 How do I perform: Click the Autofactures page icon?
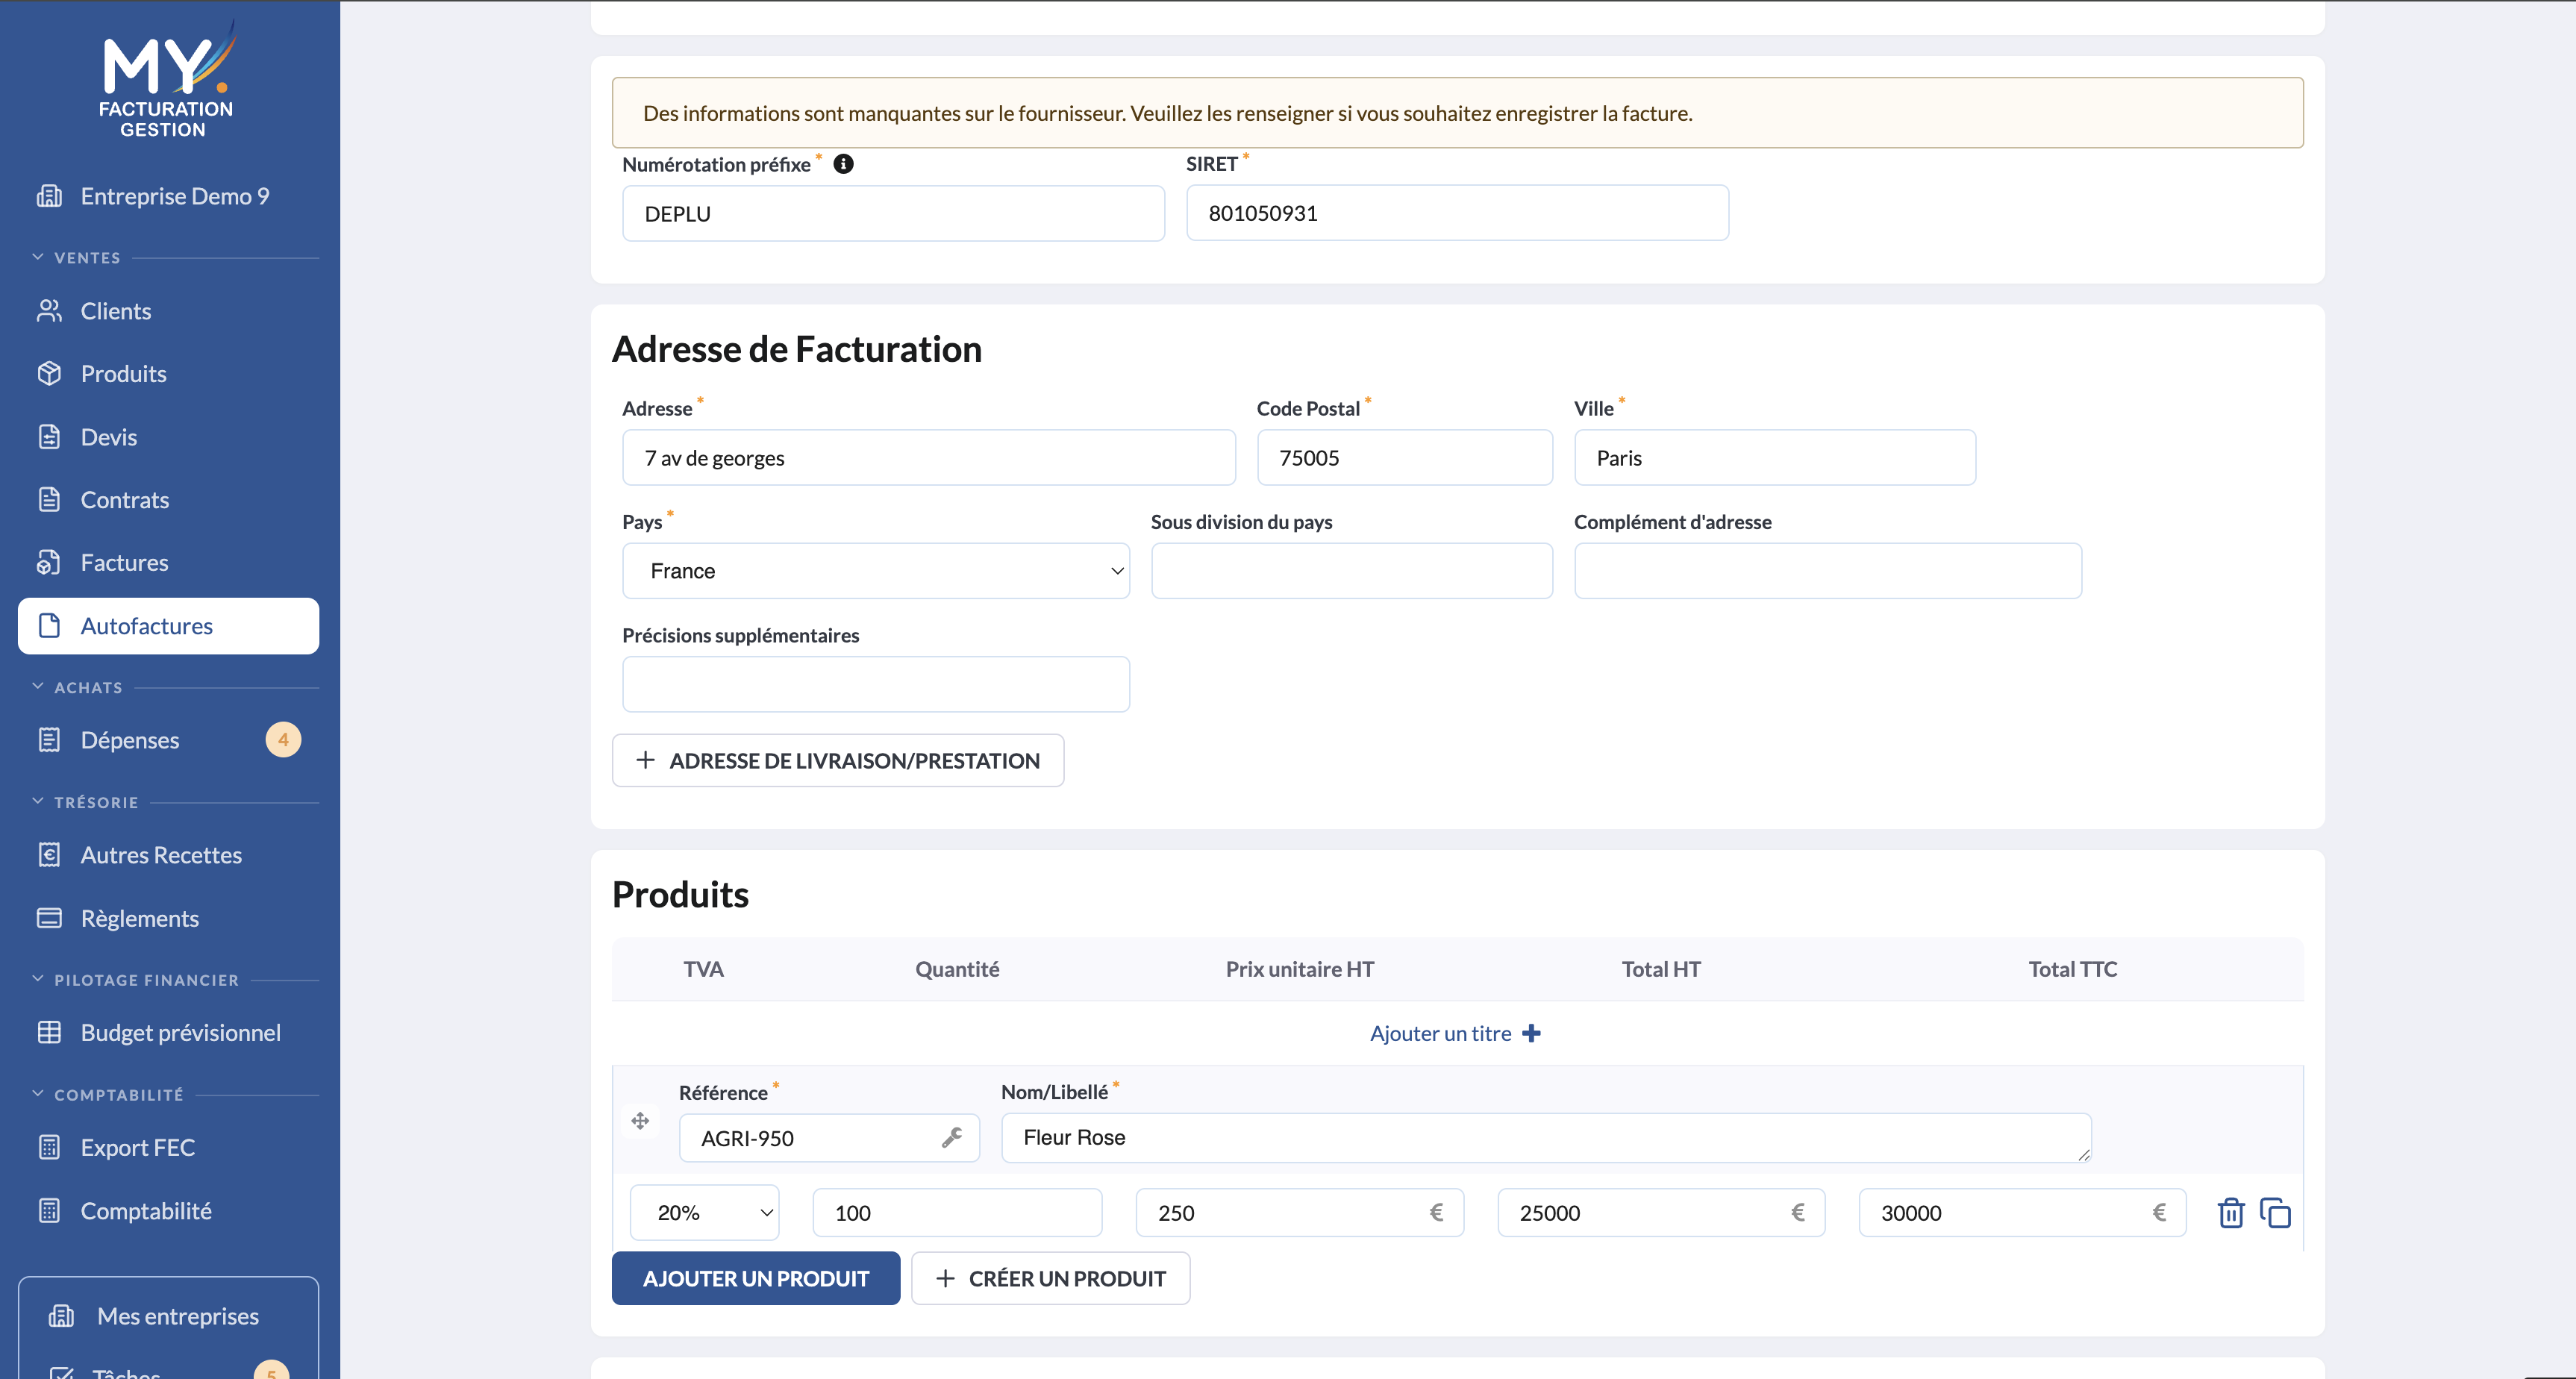49,626
